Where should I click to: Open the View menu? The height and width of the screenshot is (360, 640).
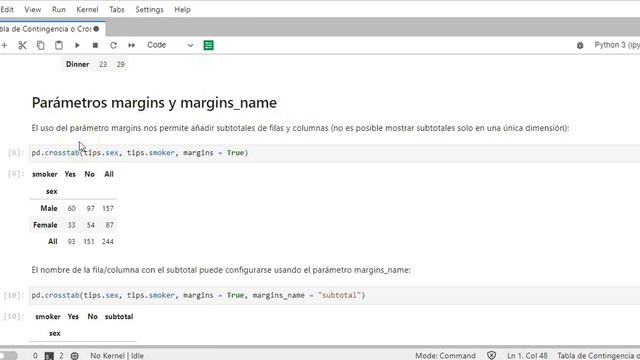(x=33, y=9)
